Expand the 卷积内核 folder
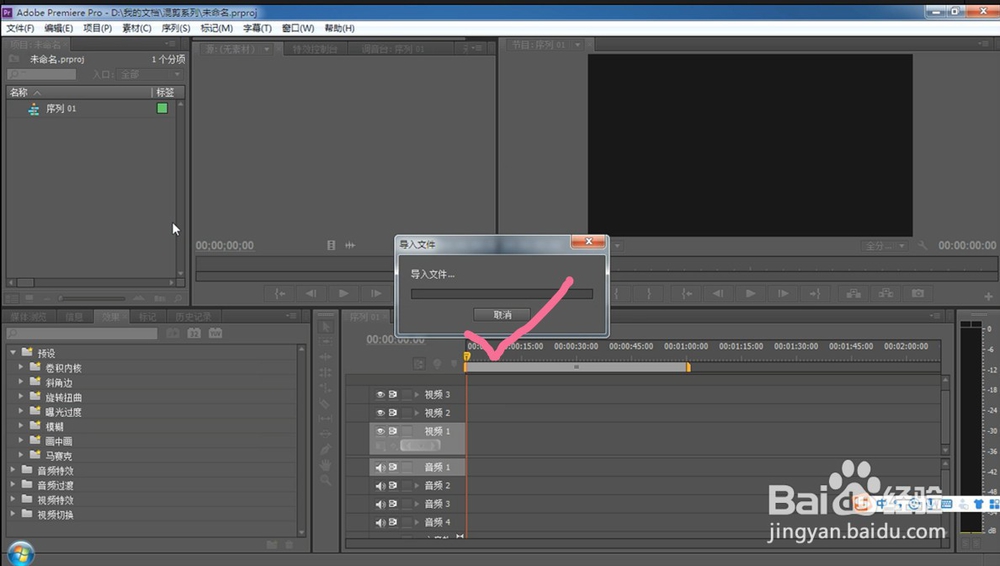Image resolution: width=1000 pixels, height=566 pixels. pos(21,367)
